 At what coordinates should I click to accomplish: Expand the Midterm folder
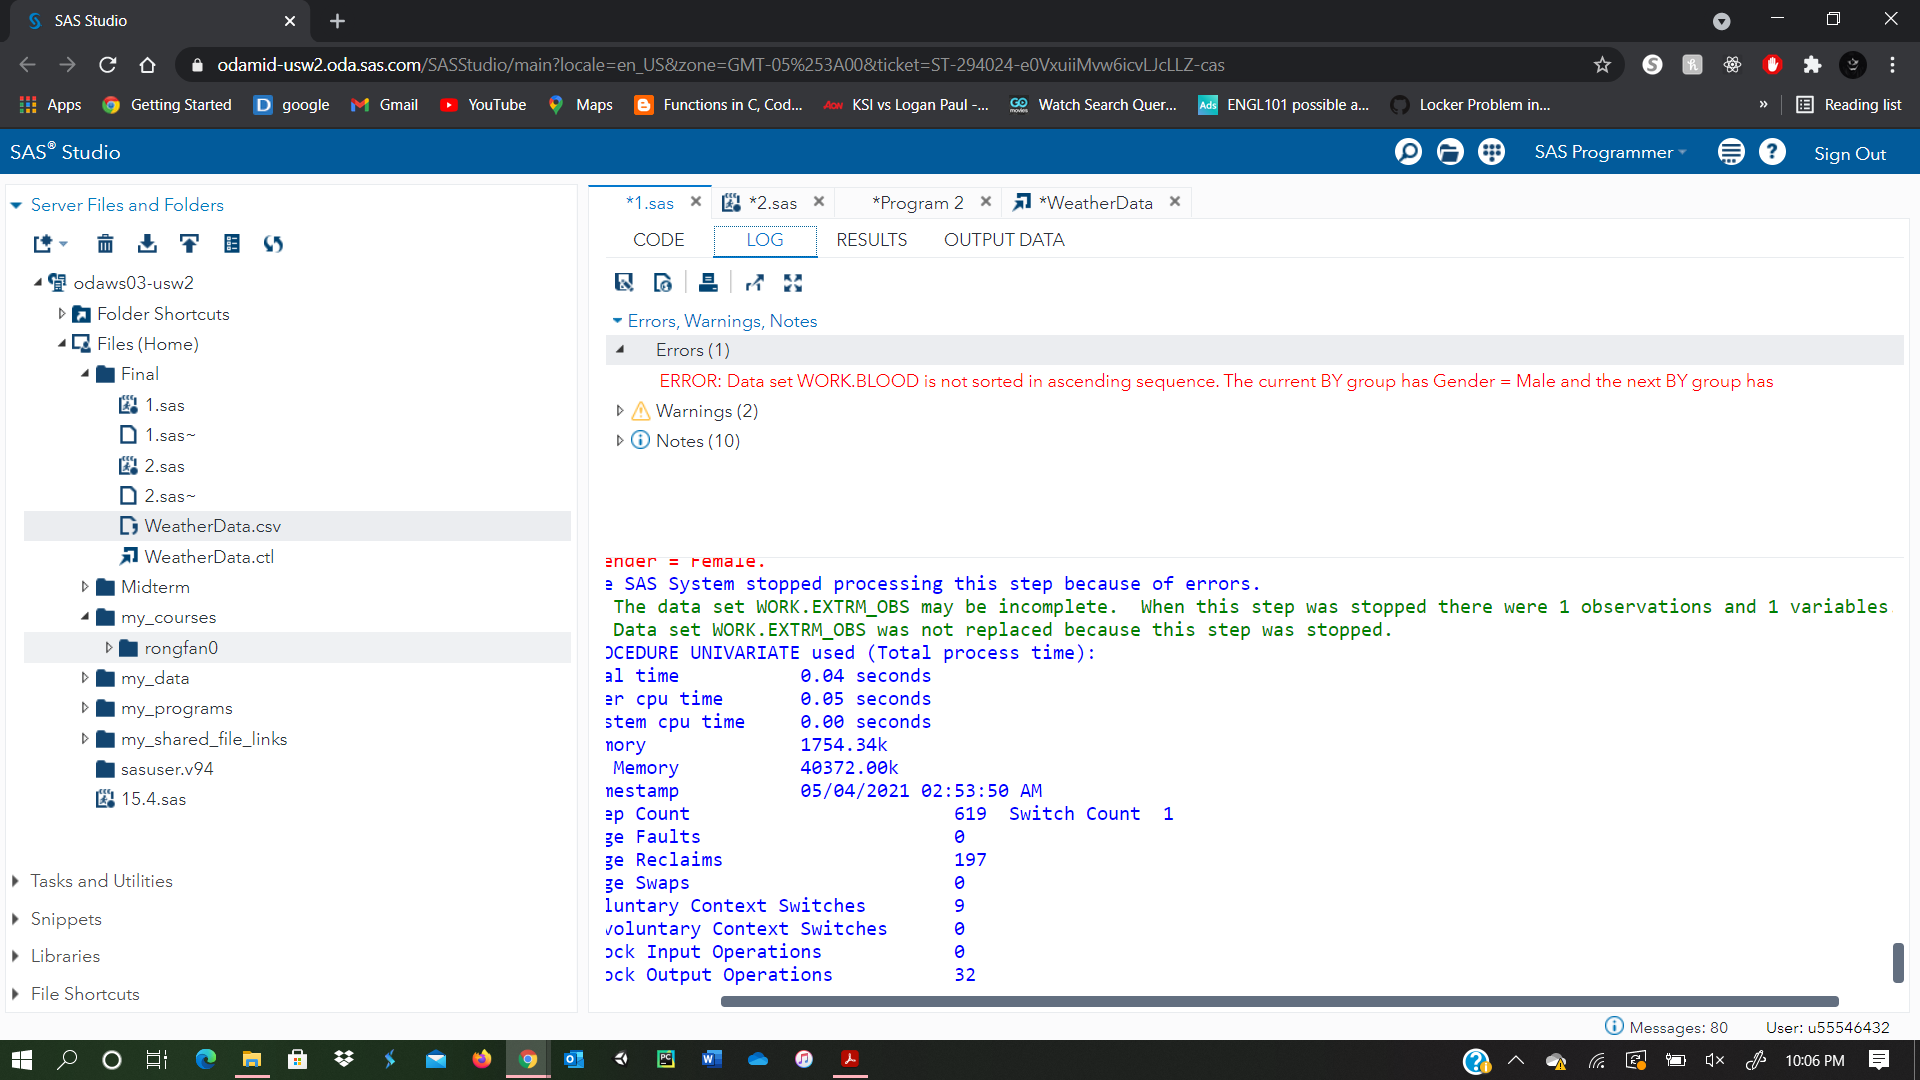(85, 586)
